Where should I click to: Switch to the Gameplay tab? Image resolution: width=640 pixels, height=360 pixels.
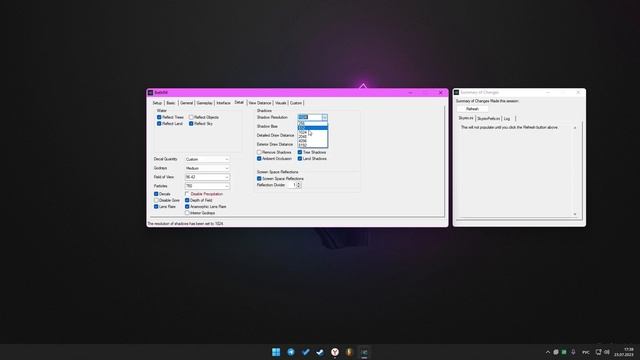point(204,103)
